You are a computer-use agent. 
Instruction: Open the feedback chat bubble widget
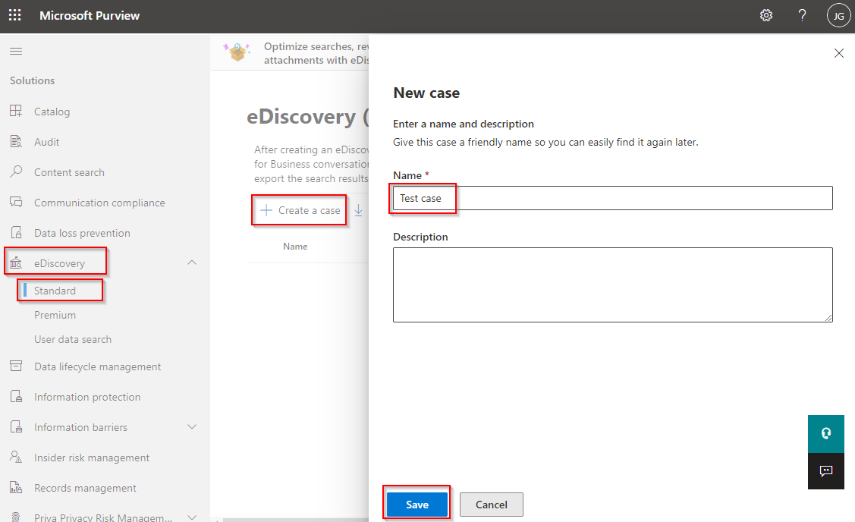pos(826,470)
